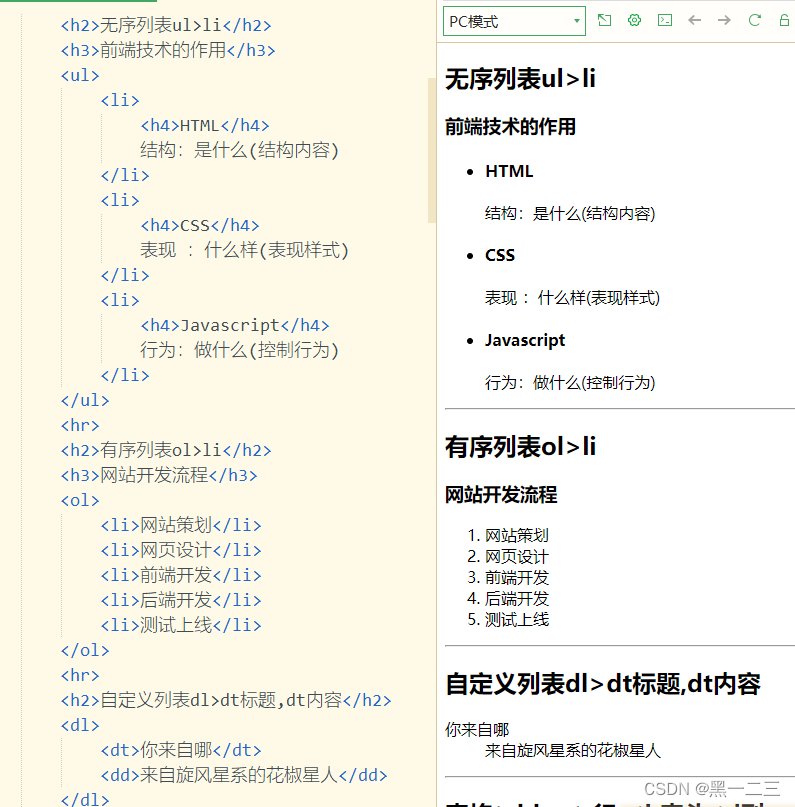Go back in the built-in browser

coord(695,21)
